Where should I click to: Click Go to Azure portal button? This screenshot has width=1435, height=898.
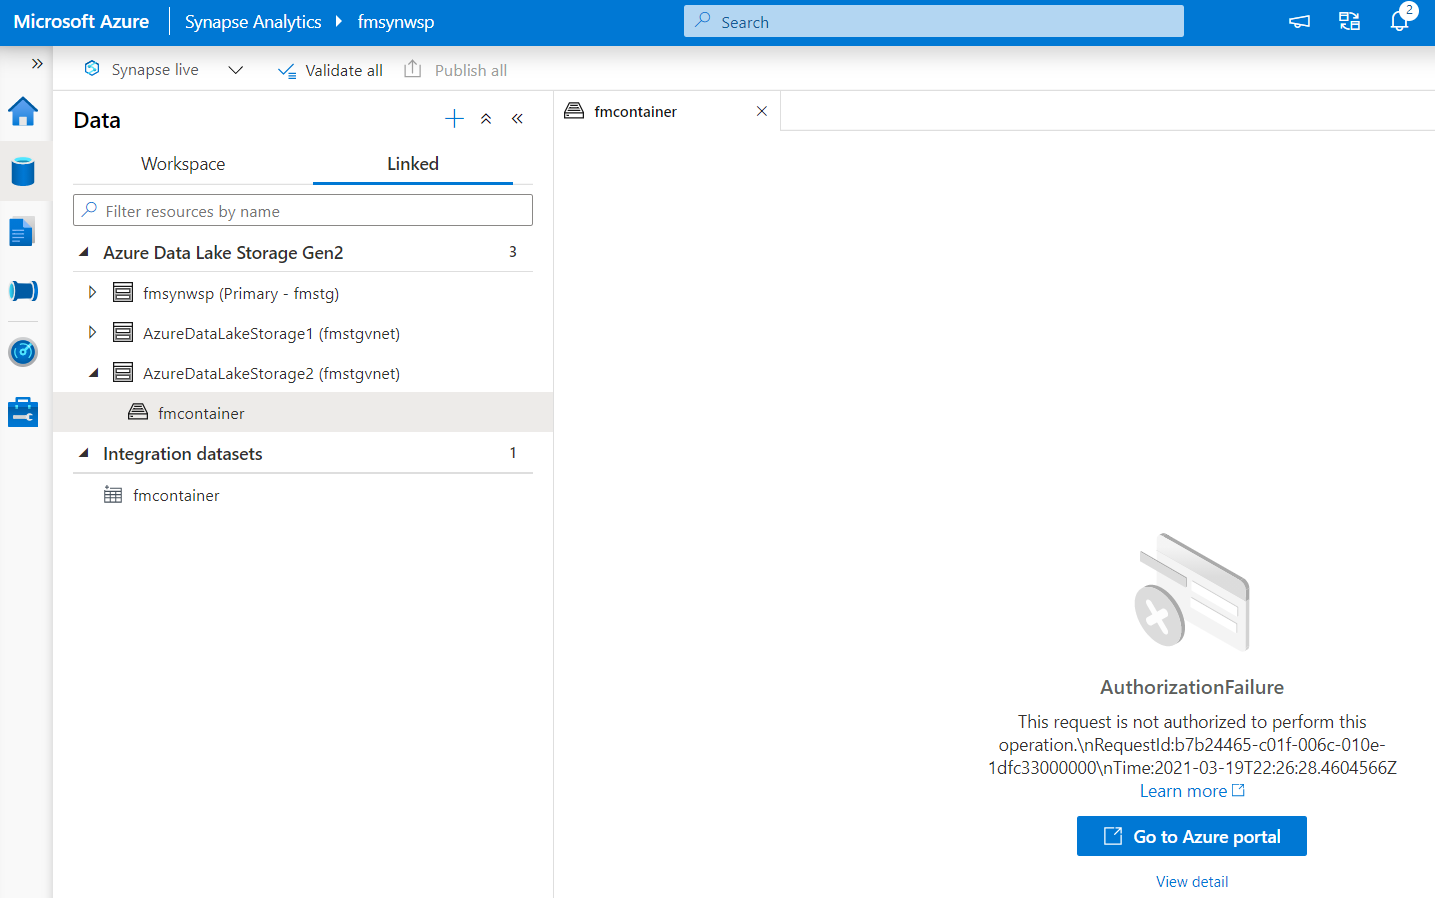point(1192,836)
